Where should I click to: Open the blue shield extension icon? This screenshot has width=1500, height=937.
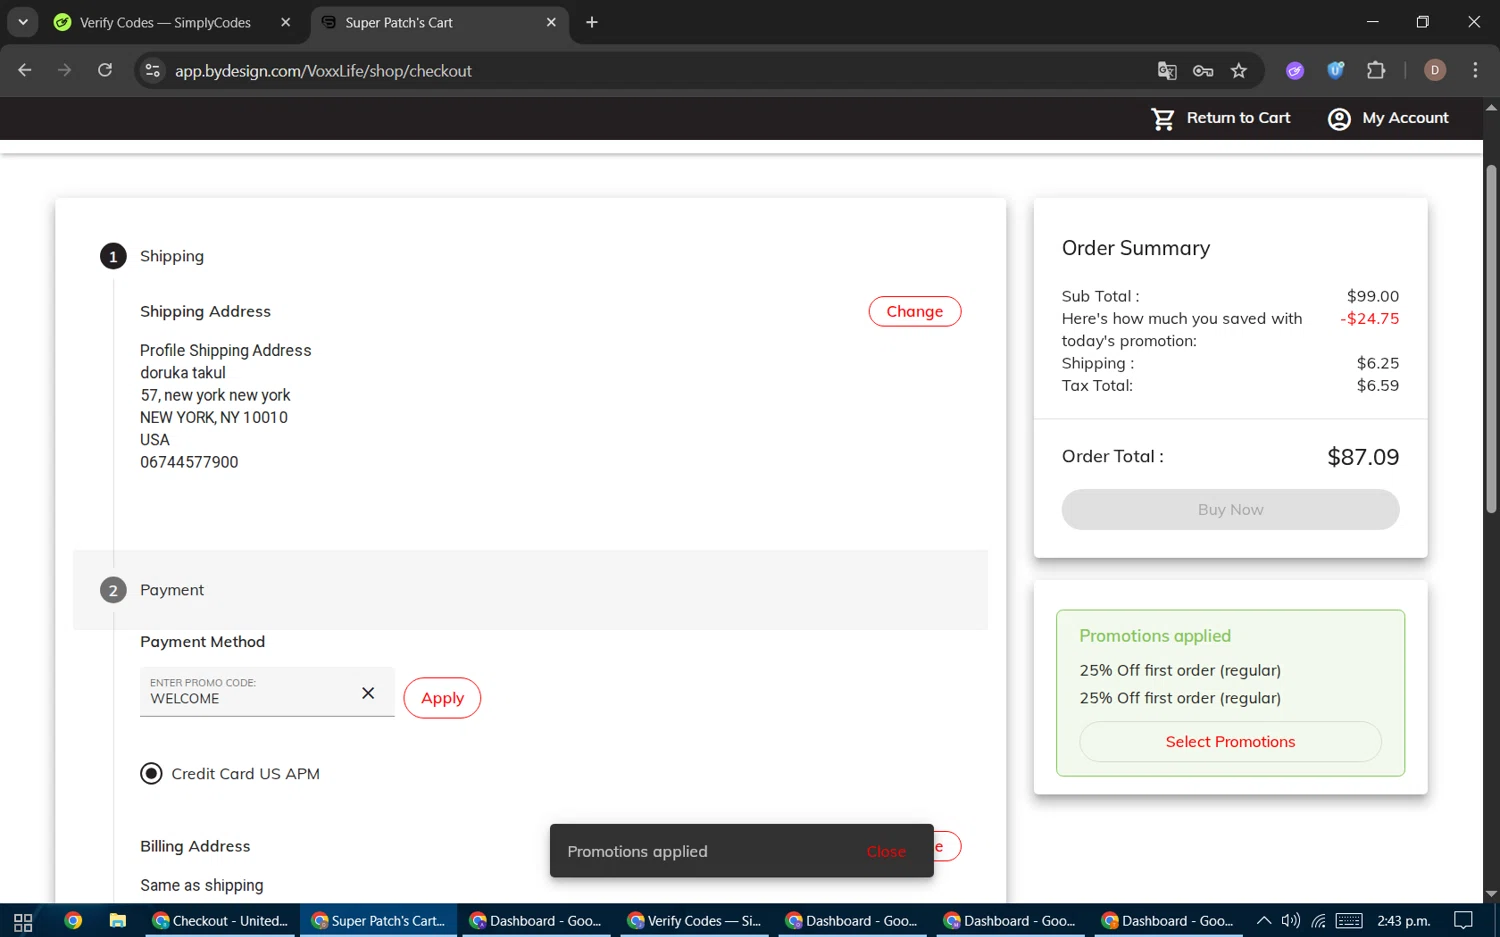(x=1335, y=70)
